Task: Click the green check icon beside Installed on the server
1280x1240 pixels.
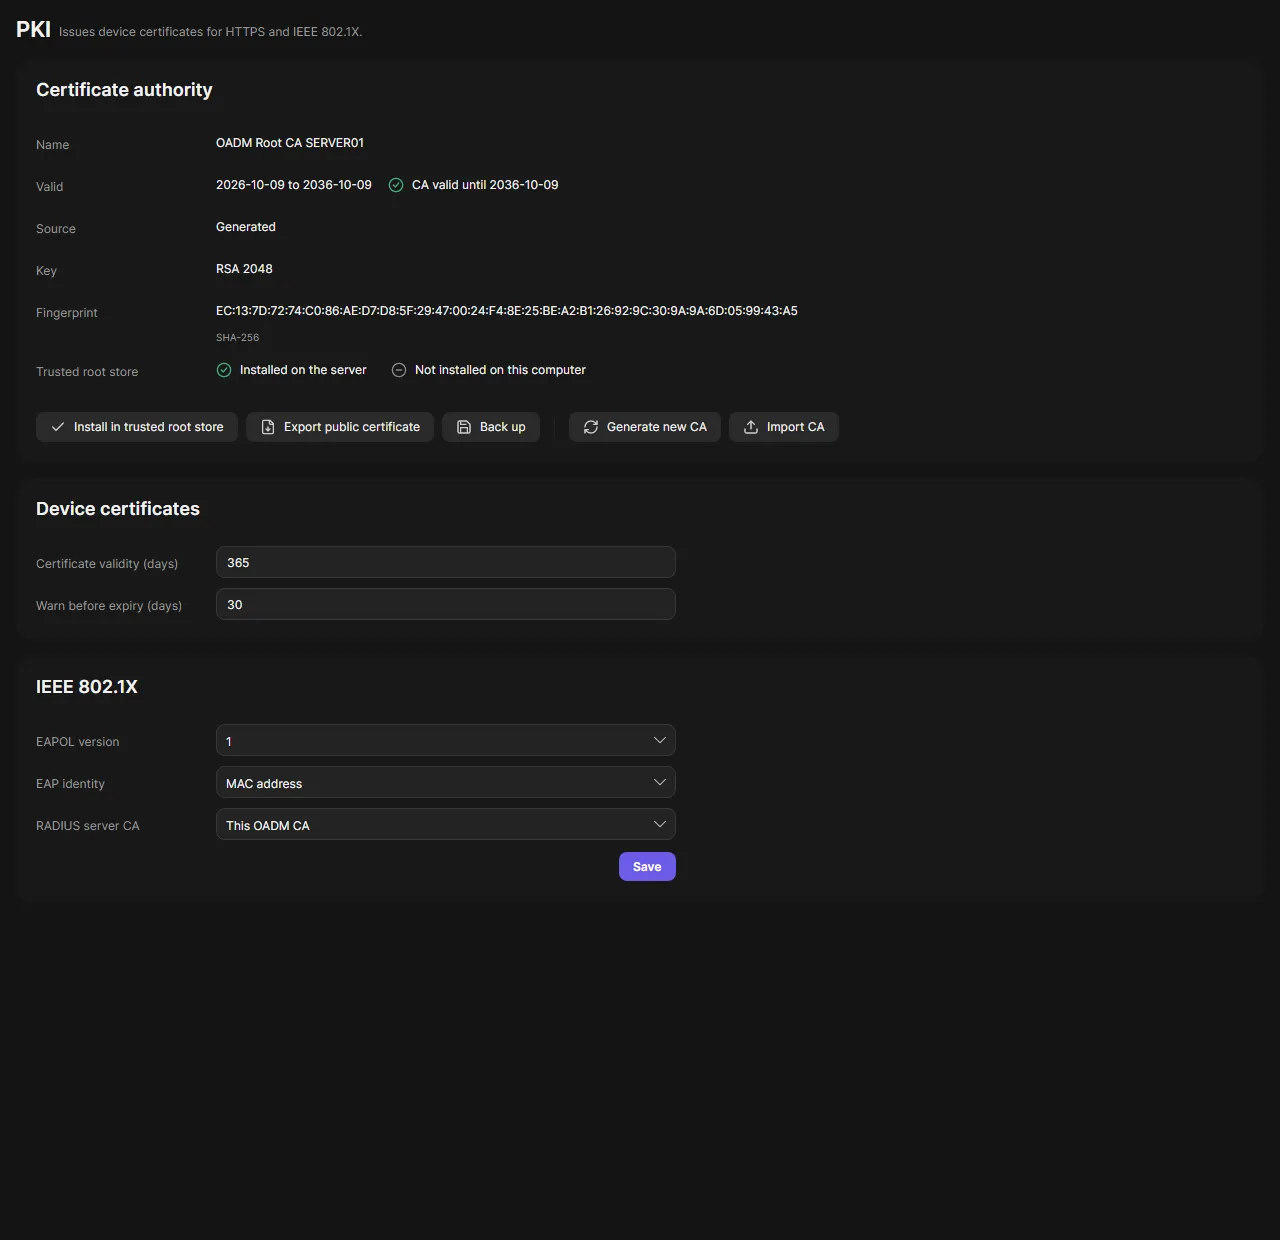Action: (224, 370)
